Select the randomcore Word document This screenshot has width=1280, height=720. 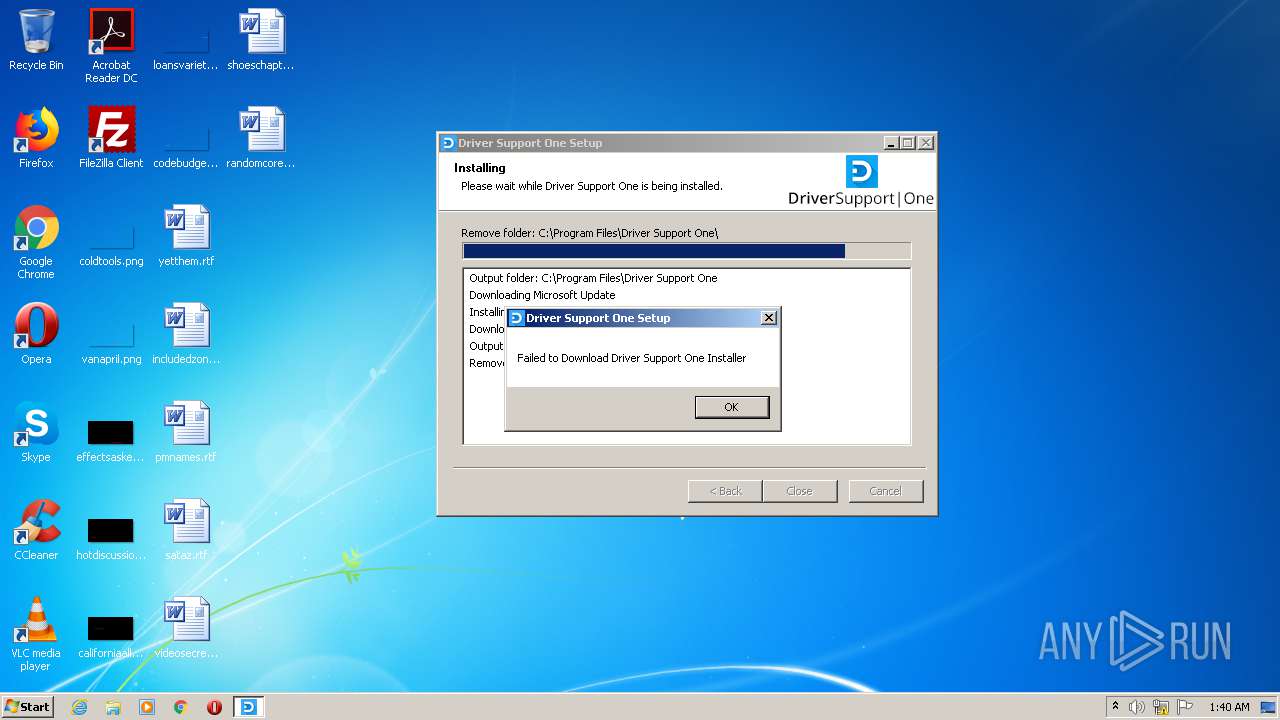coord(261,138)
